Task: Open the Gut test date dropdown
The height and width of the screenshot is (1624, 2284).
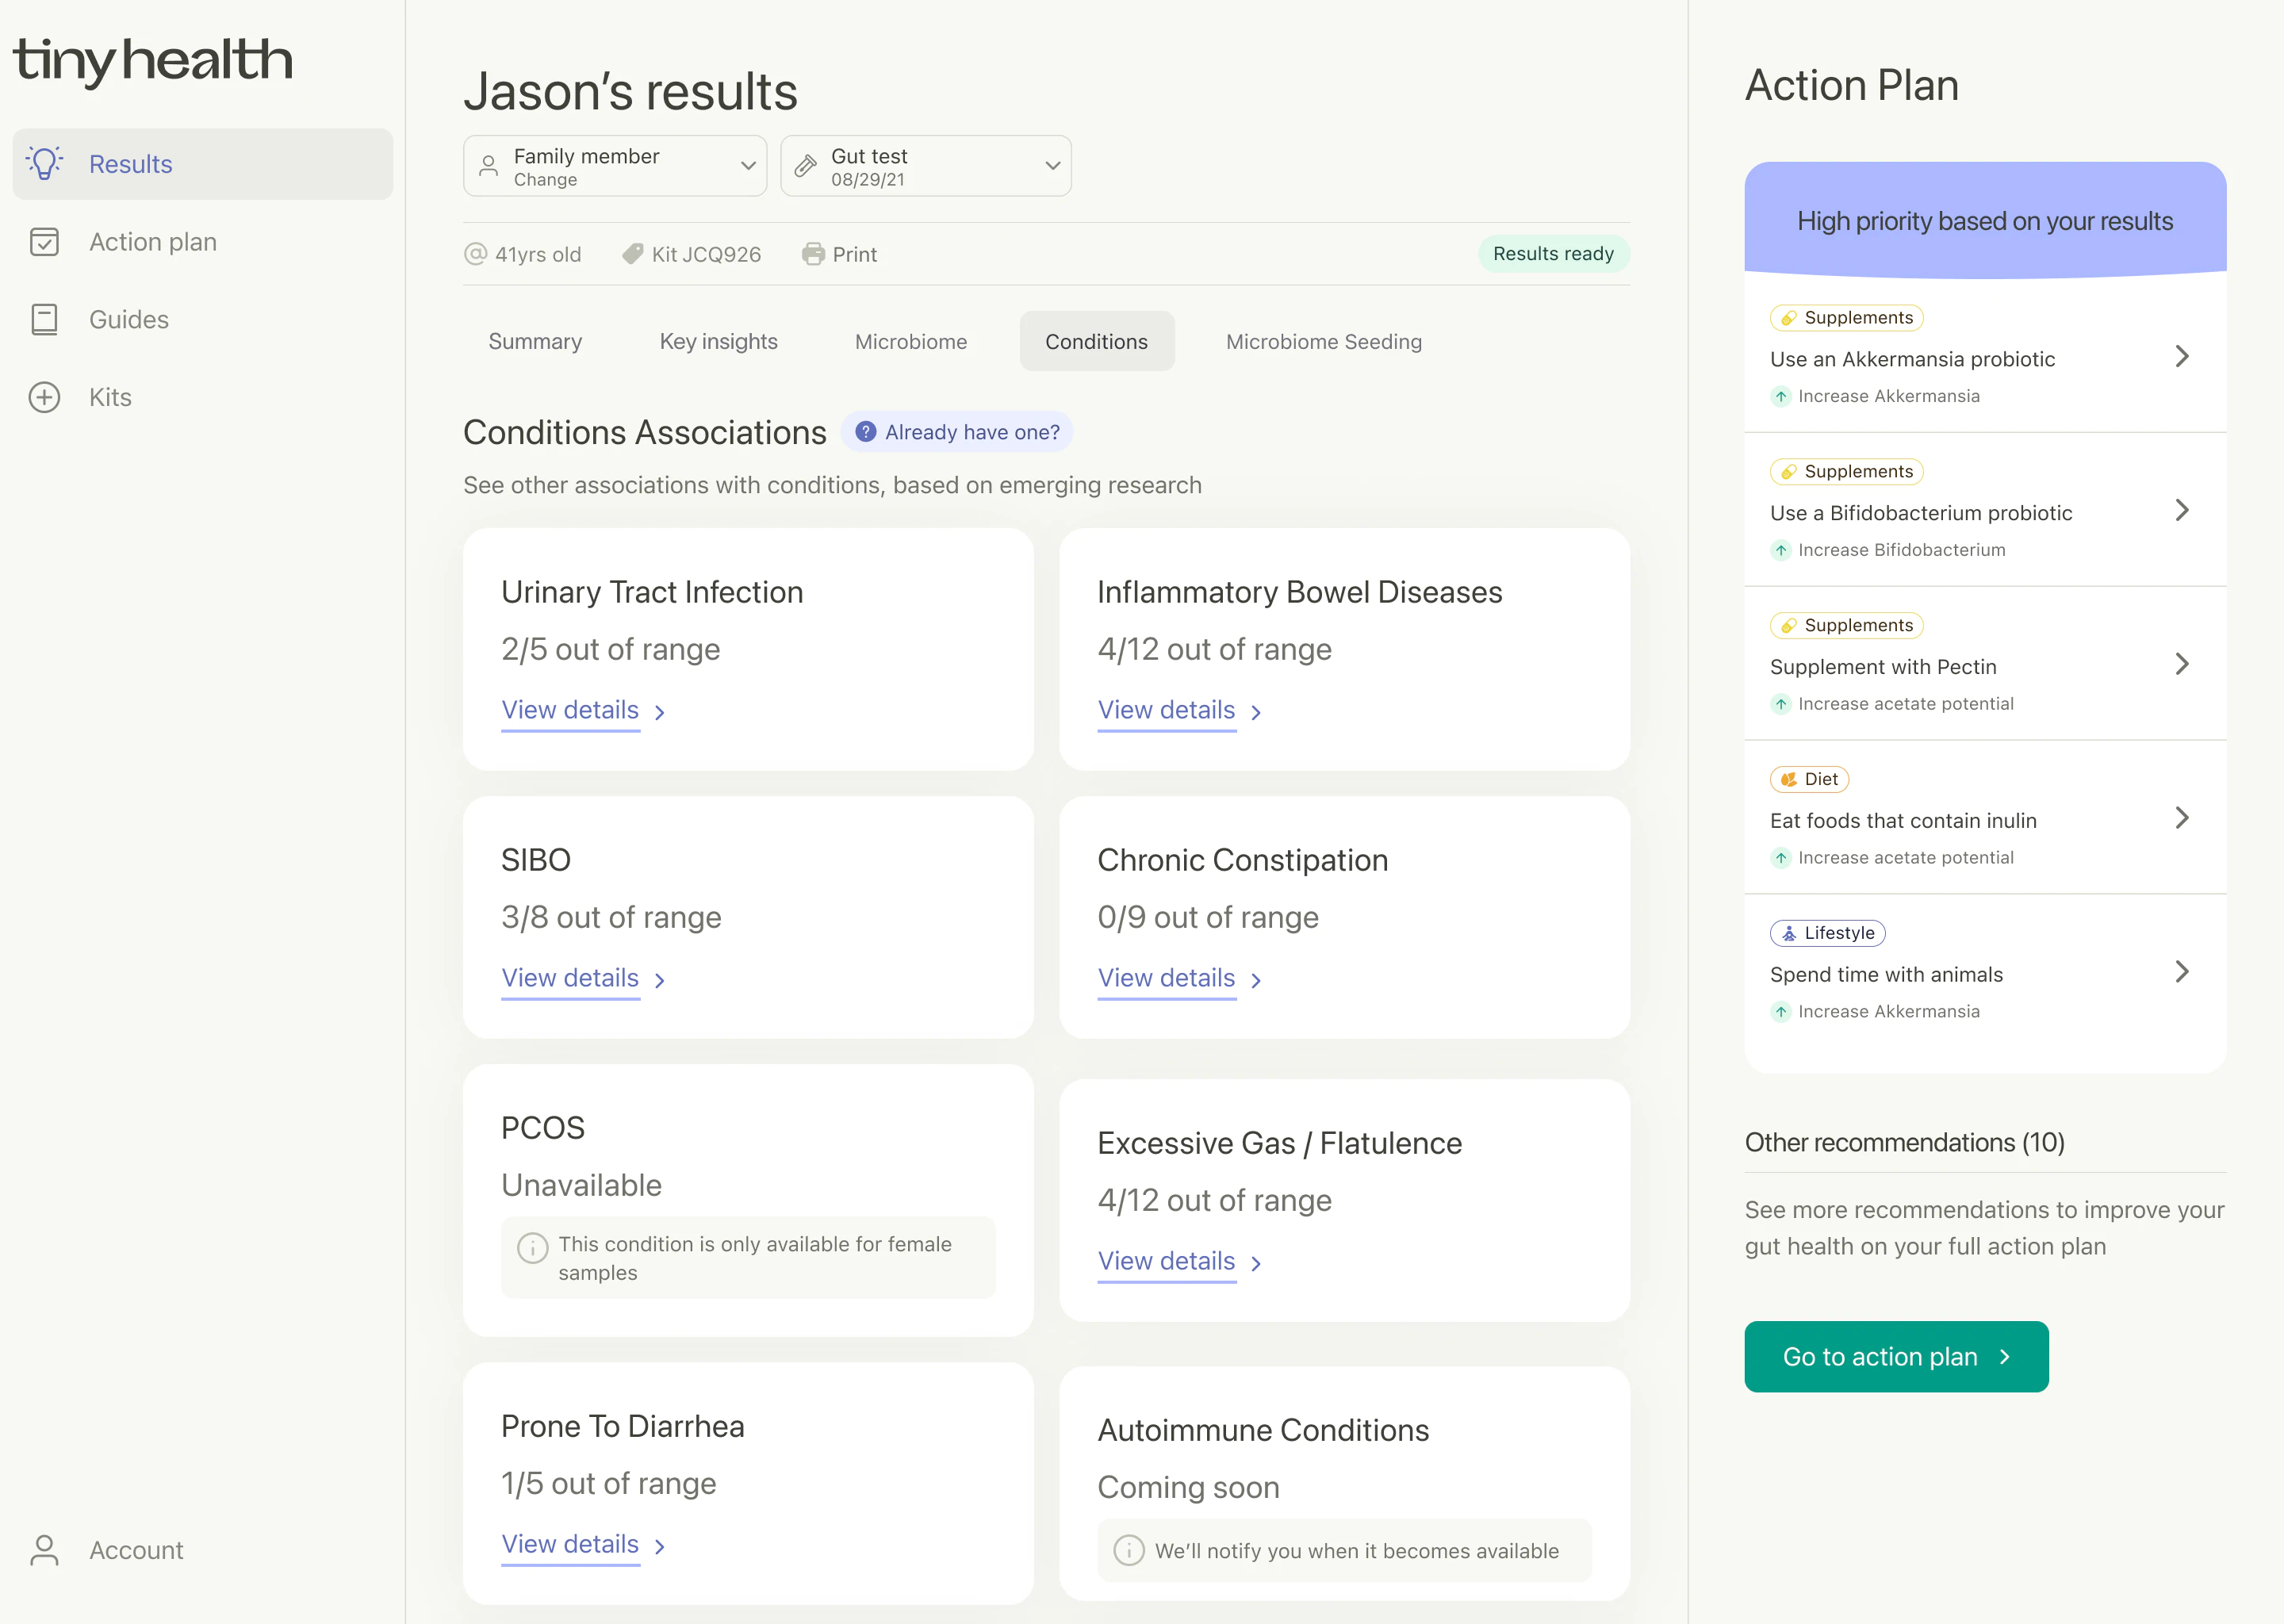Action: click(x=926, y=166)
